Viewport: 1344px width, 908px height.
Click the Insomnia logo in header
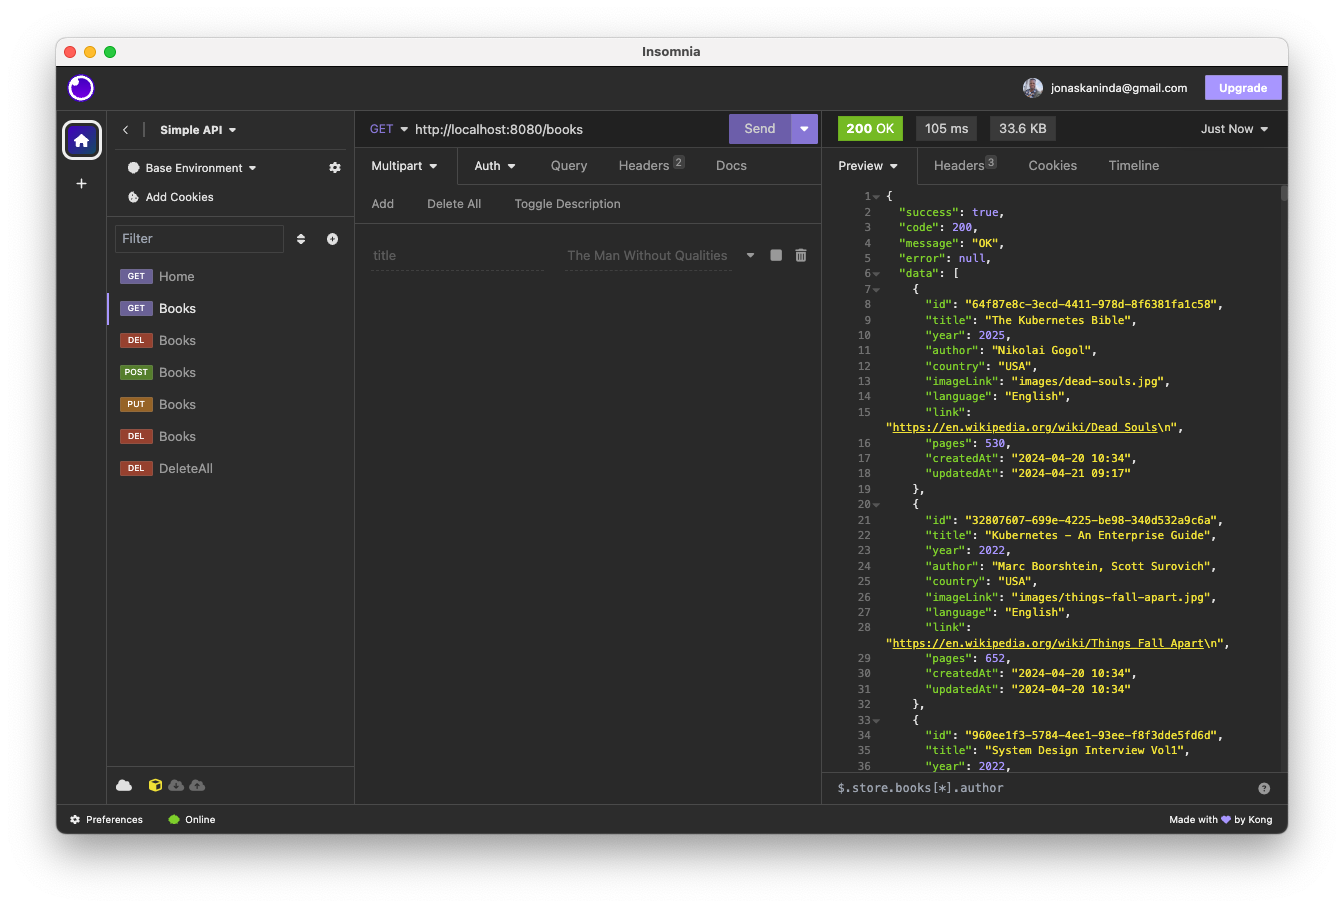click(81, 88)
